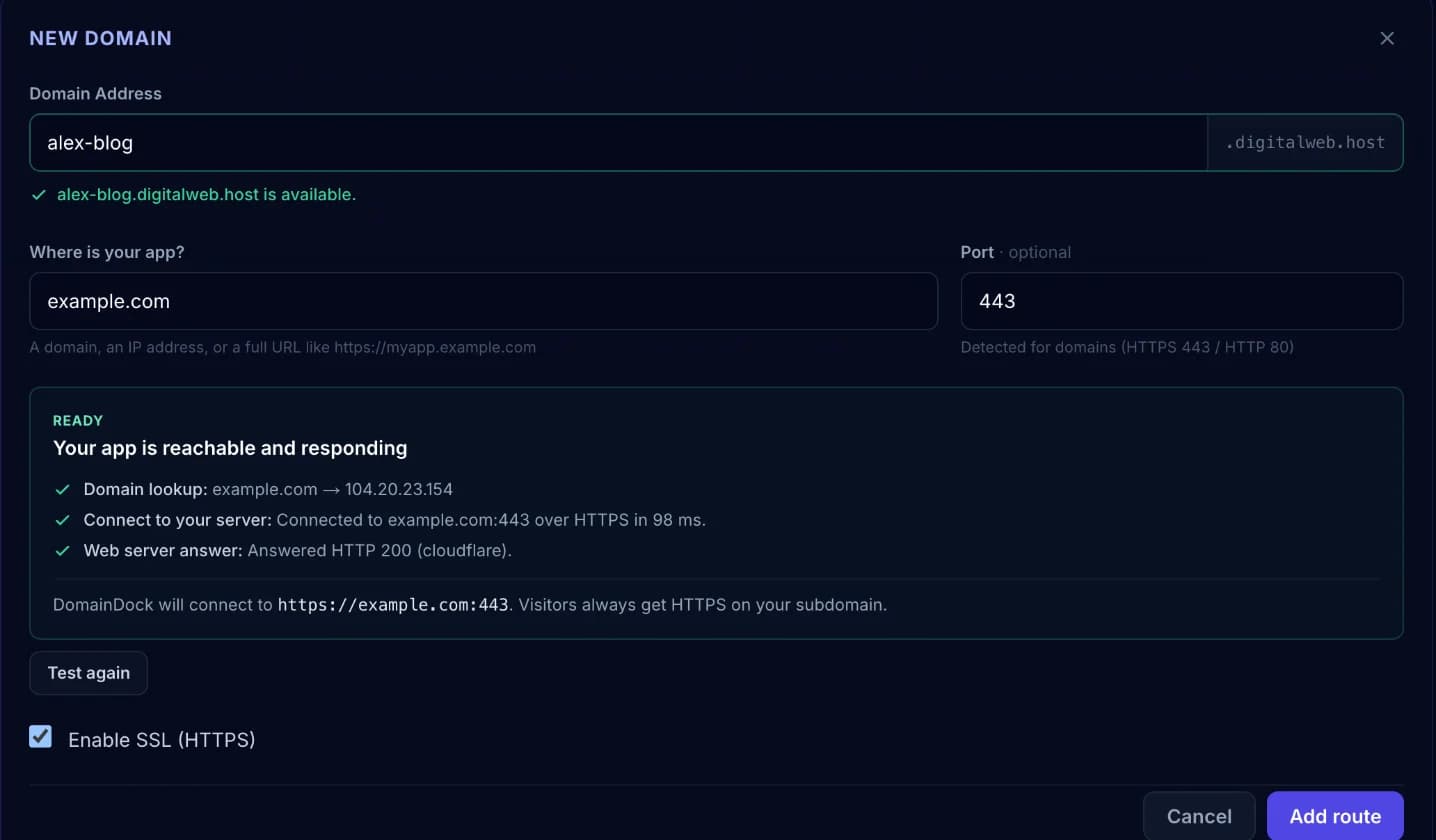This screenshot has width=1436, height=840.
Task: Click the .digitalweb.host domain suffix
Action: tap(1305, 142)
